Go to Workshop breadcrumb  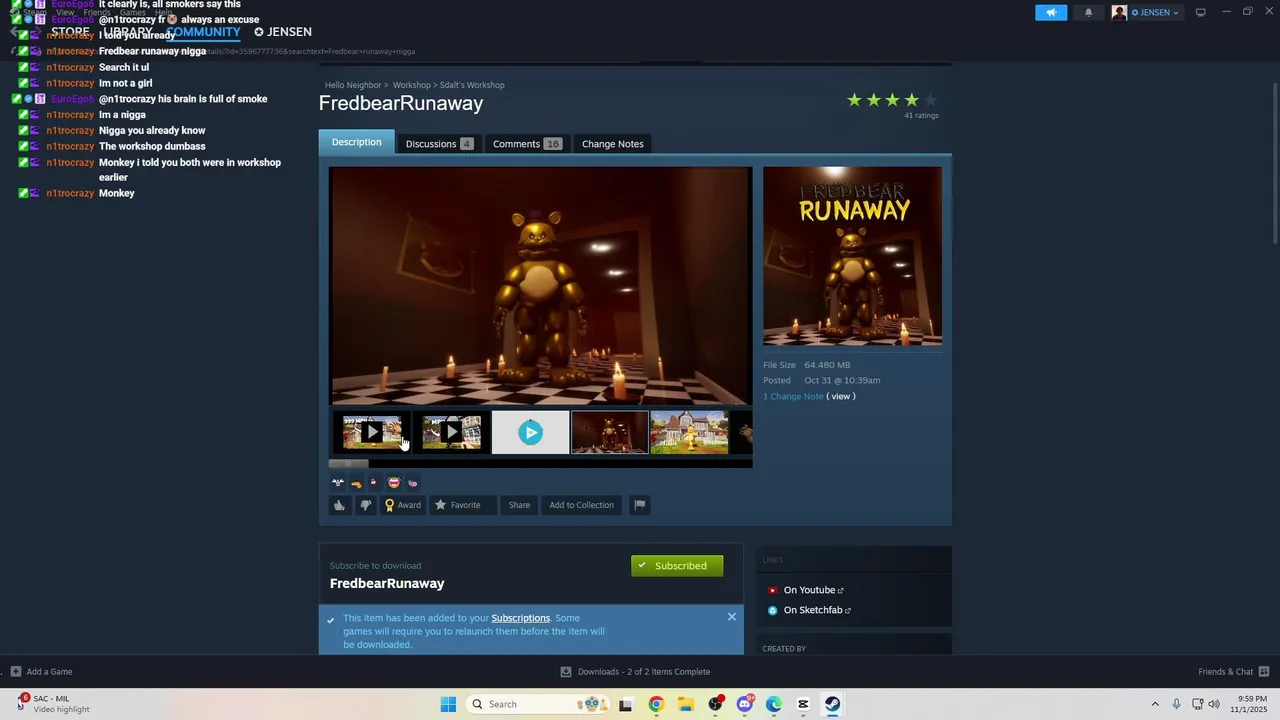click(411, 85)
